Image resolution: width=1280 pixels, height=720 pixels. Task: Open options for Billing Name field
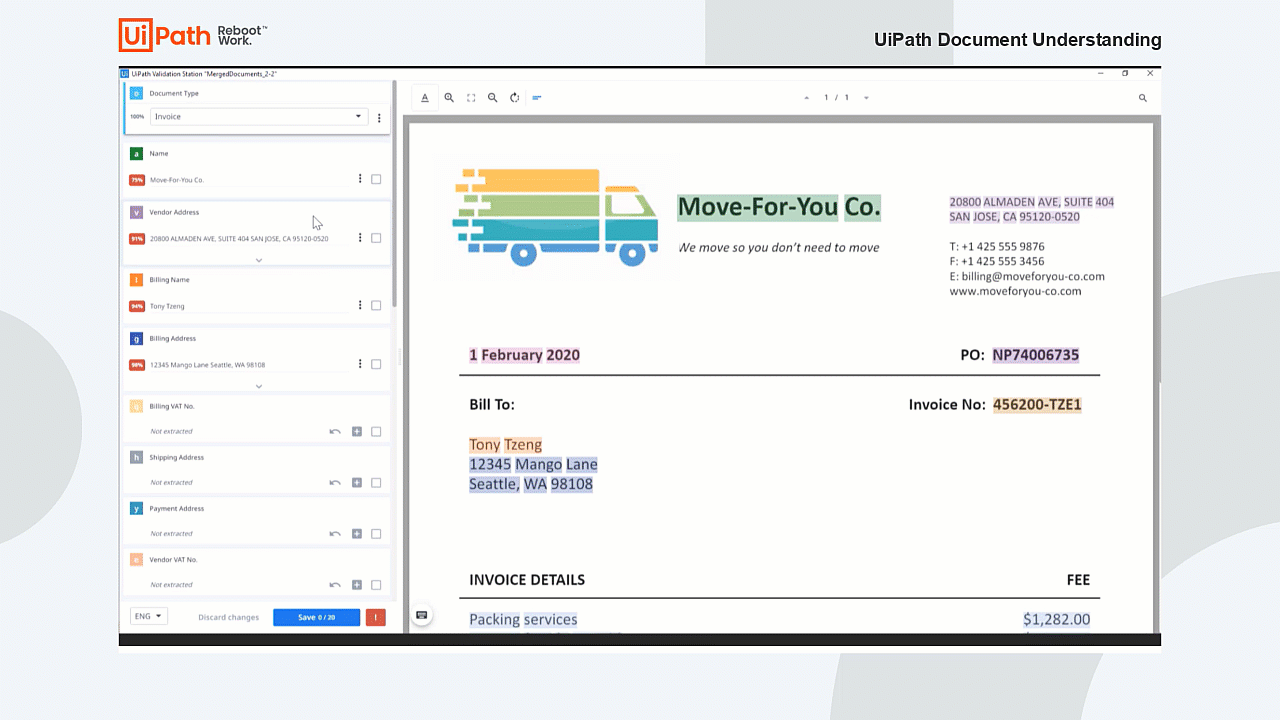360,305
